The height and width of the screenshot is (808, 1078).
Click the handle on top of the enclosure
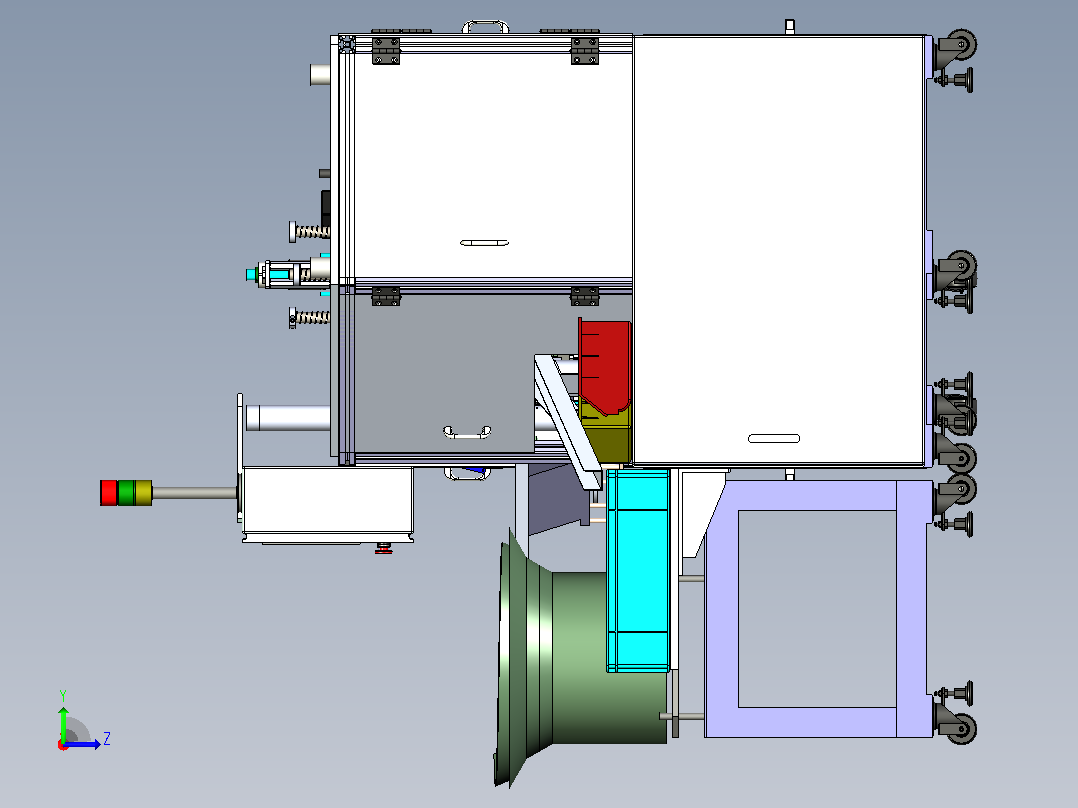click(486, 26)
